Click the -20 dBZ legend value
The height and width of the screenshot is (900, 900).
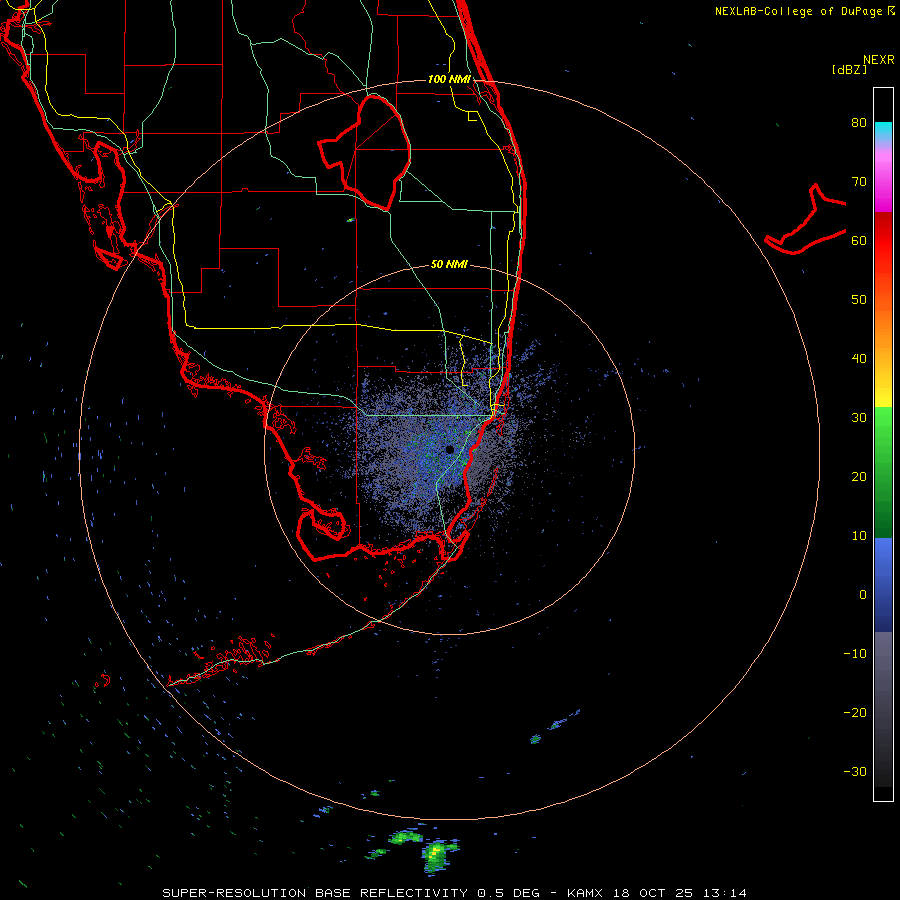(855, 712)
